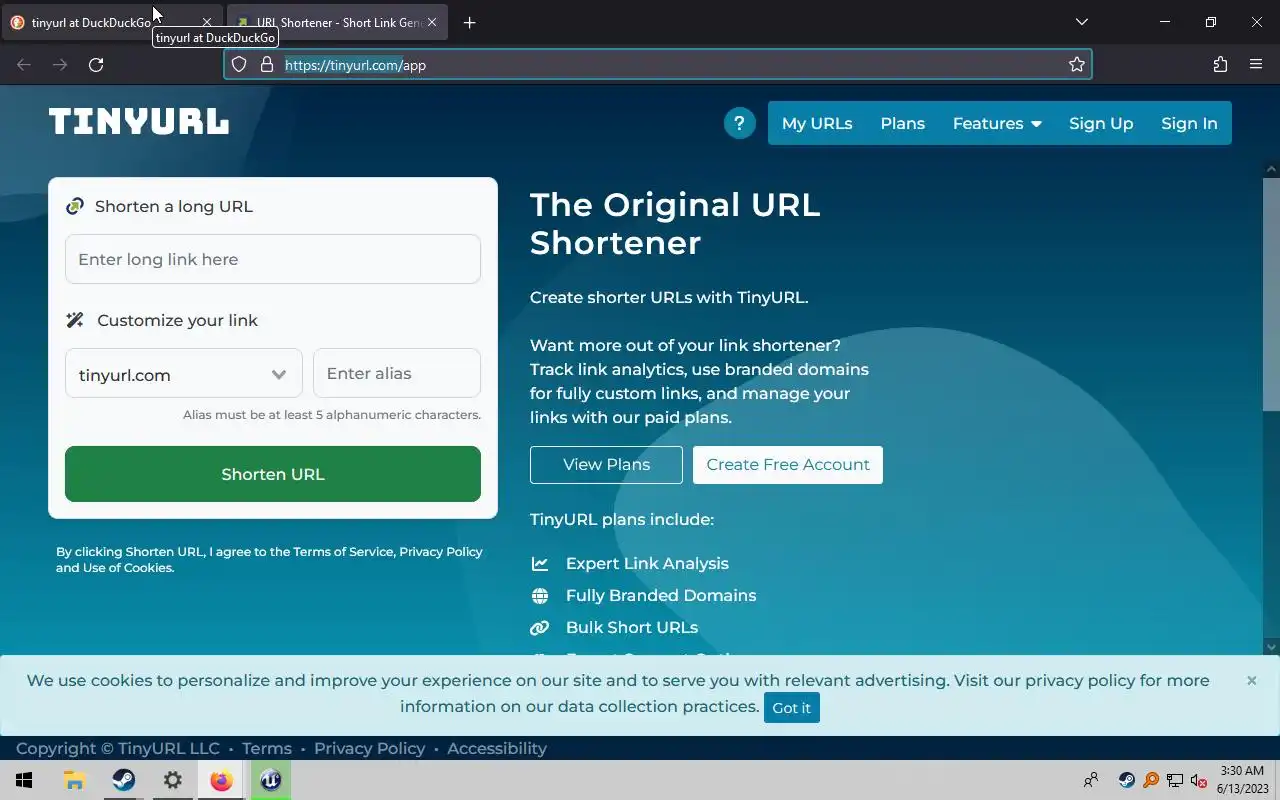Click the Unreal Engine taskbar icon
Viewport: 1280px width, 800px height.
click(x=271, y=780)
